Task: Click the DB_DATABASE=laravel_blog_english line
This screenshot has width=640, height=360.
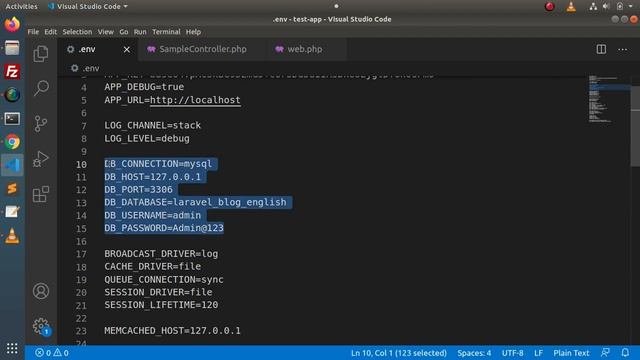Action: coord(196,202)
